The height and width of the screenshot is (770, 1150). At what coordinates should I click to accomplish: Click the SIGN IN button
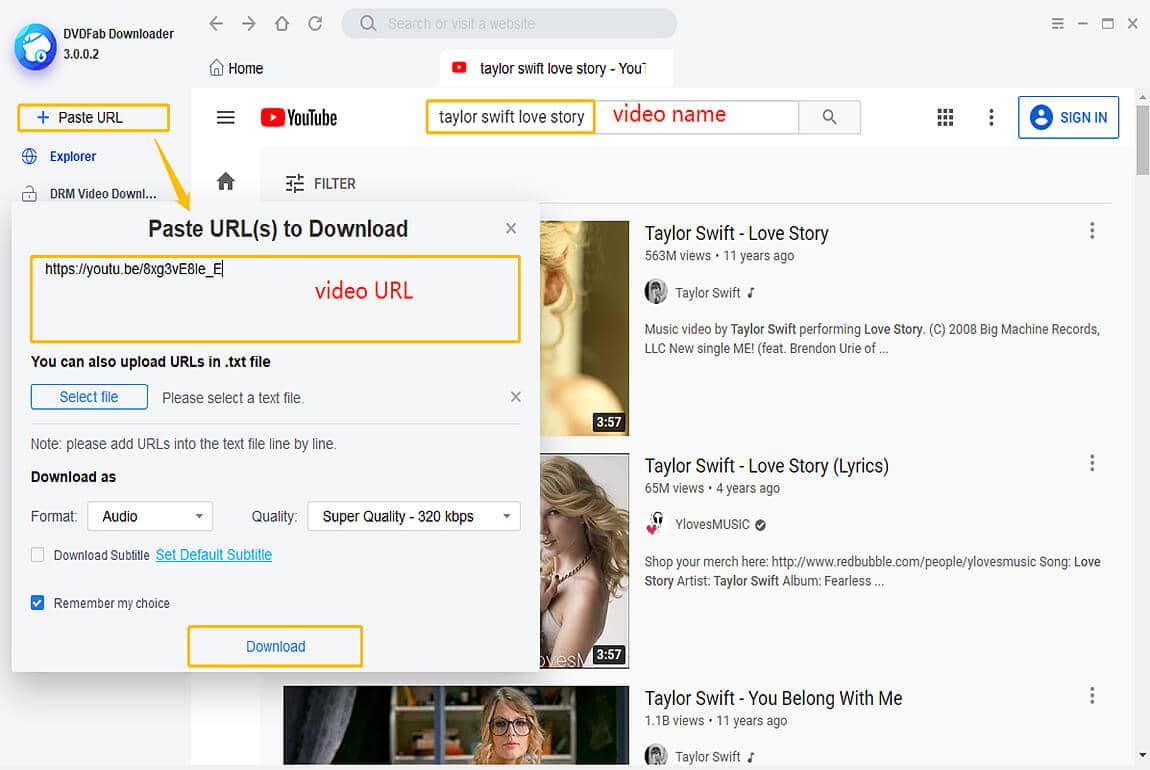(1068, 117)
